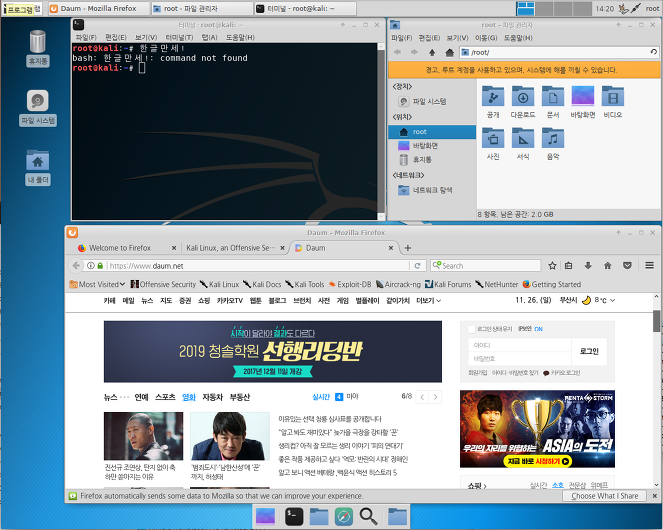The image size is (663, 530).
Task: Open the 바탕화면 folder icon in file pane
Action: coord(583,102)
